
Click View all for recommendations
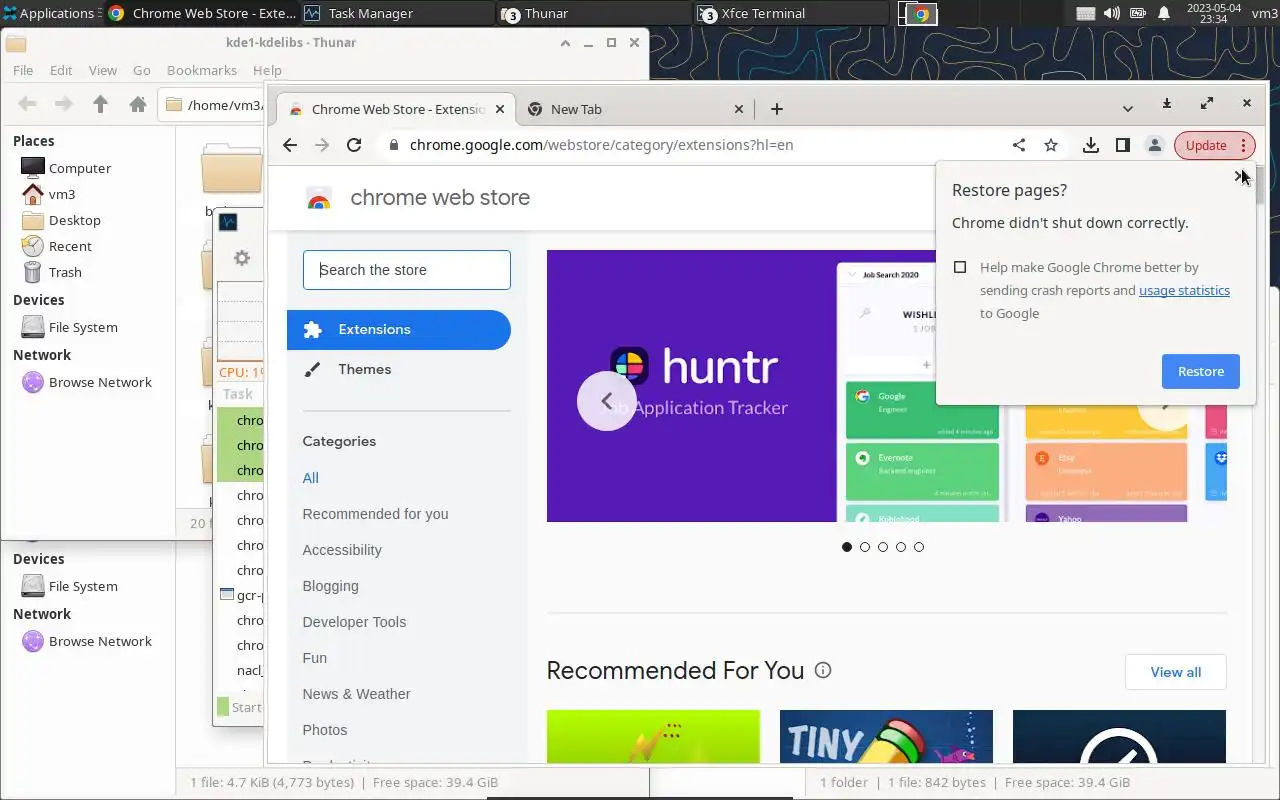[1176, 672]
